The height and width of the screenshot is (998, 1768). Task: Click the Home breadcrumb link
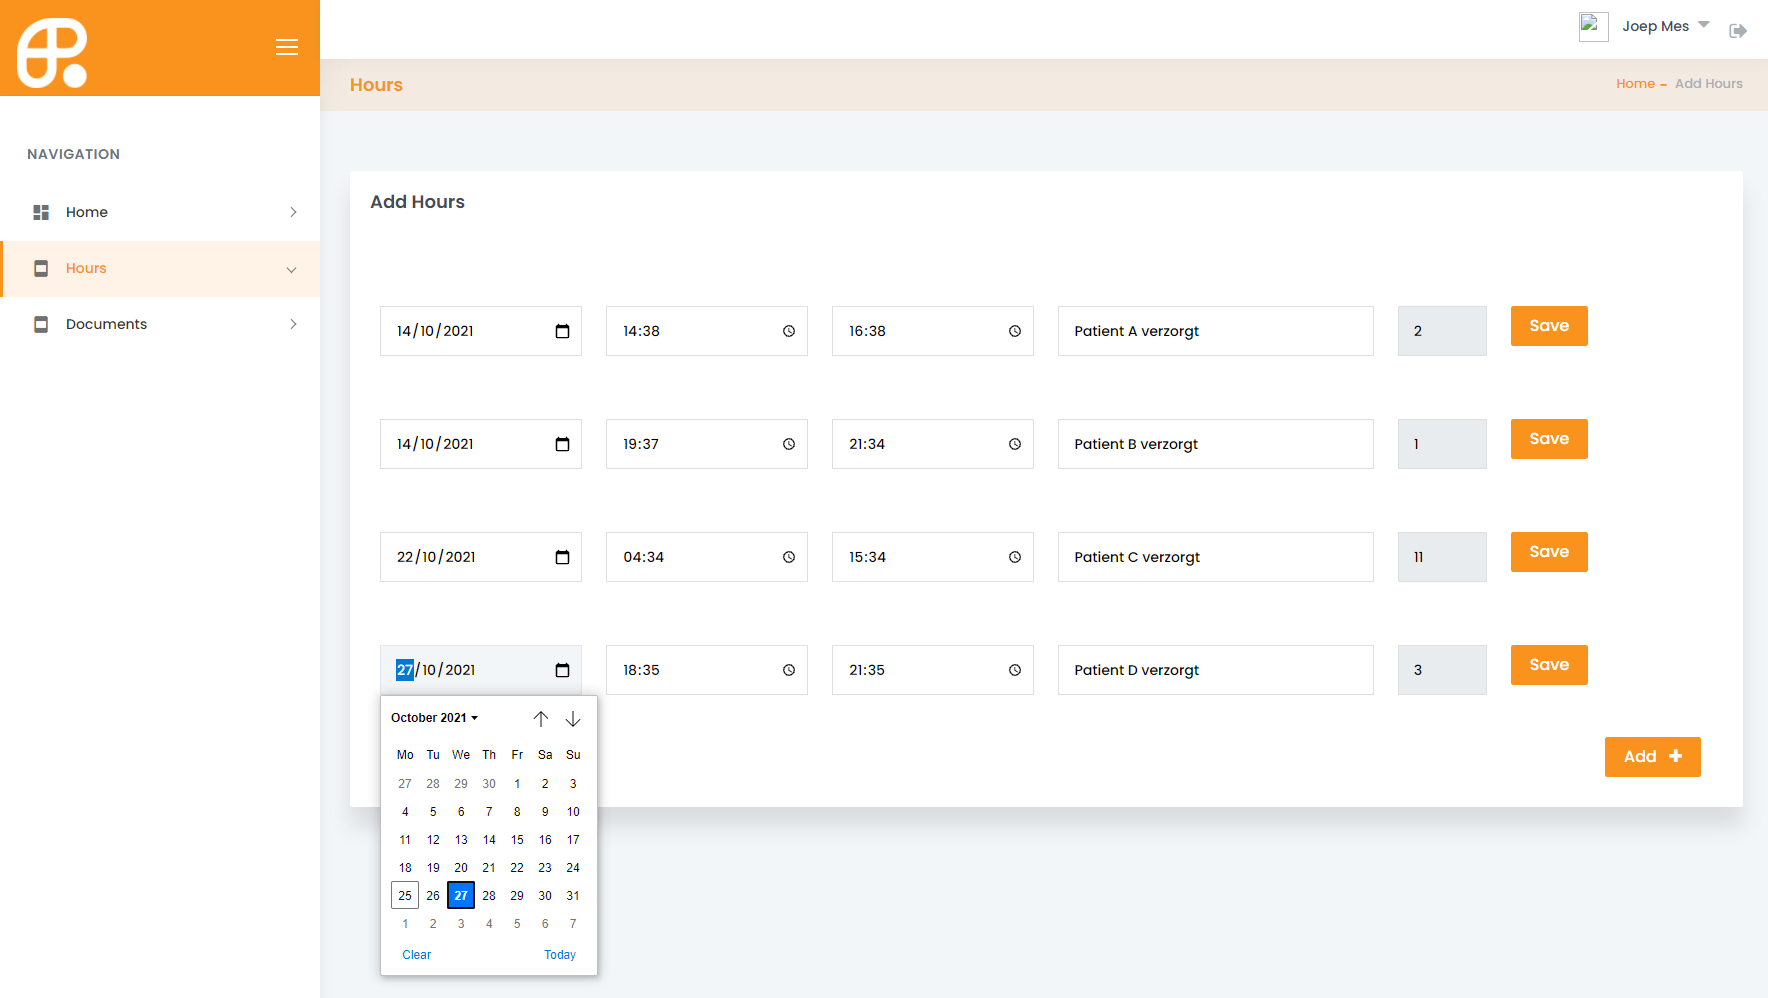1635,84
